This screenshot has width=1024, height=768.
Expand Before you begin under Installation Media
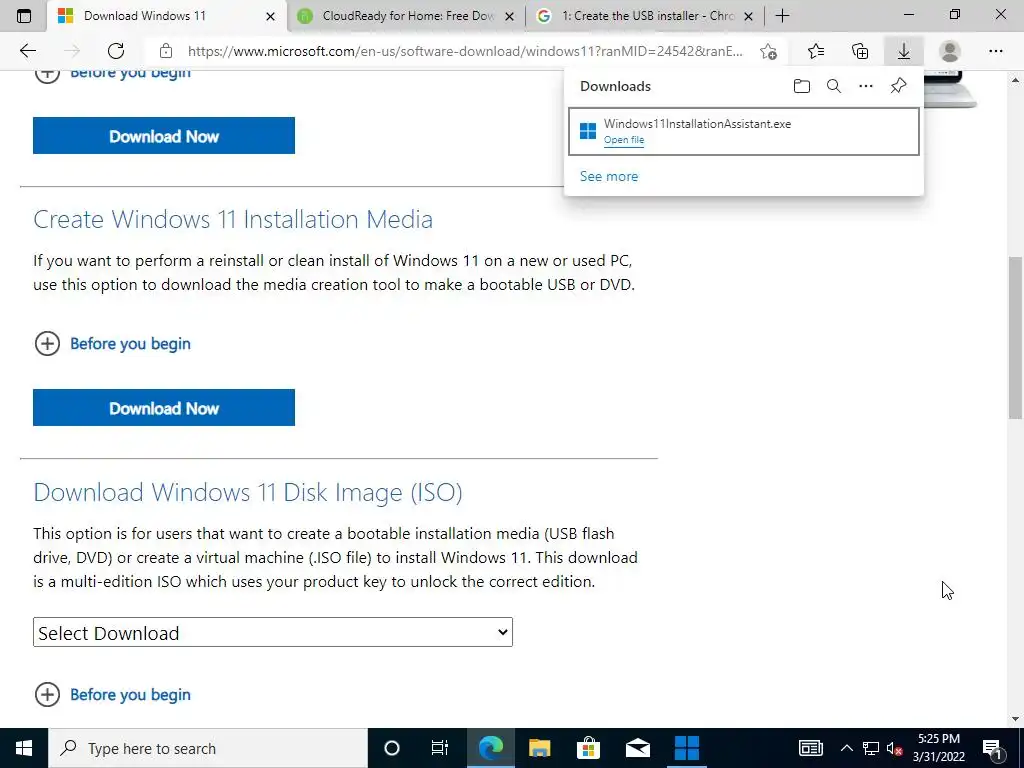[x=112, y=344]
